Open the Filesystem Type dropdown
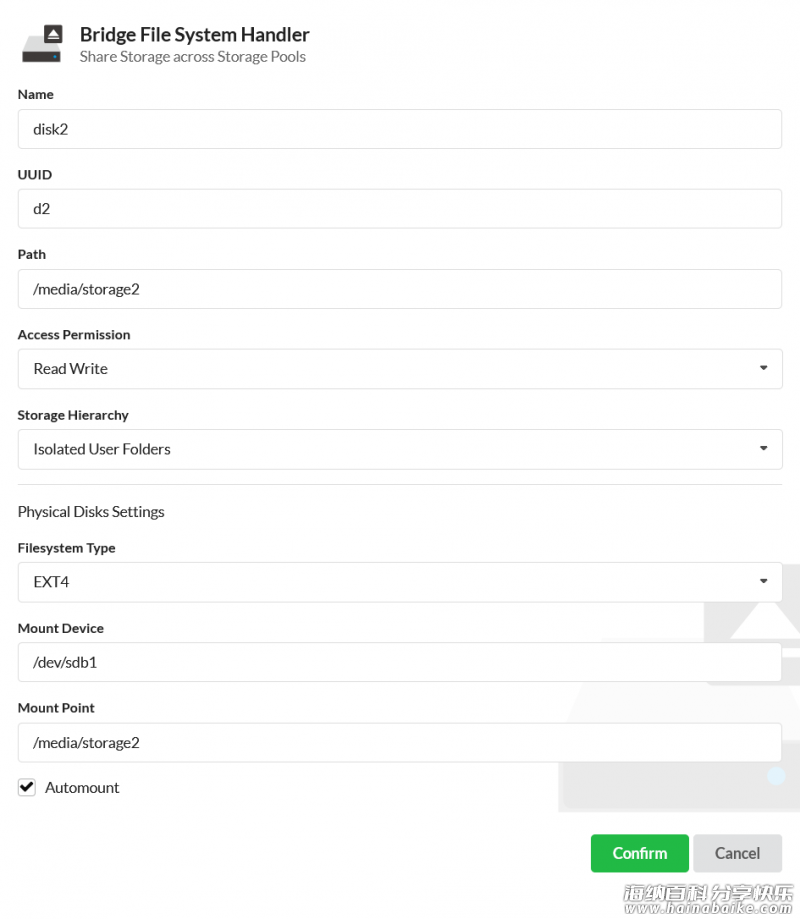The height and width of the screenshot is (919, 800). coord(400,582)
